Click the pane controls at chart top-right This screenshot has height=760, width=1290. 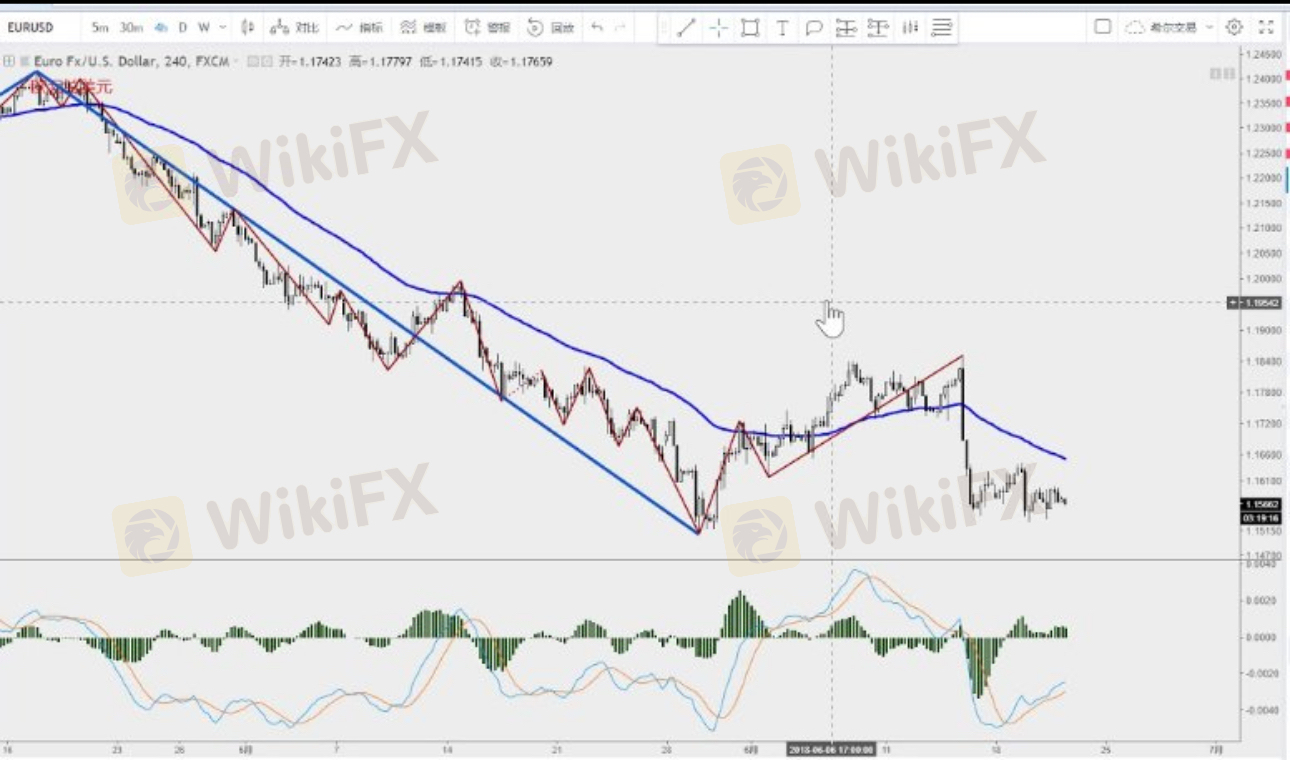pos(1221,74)
